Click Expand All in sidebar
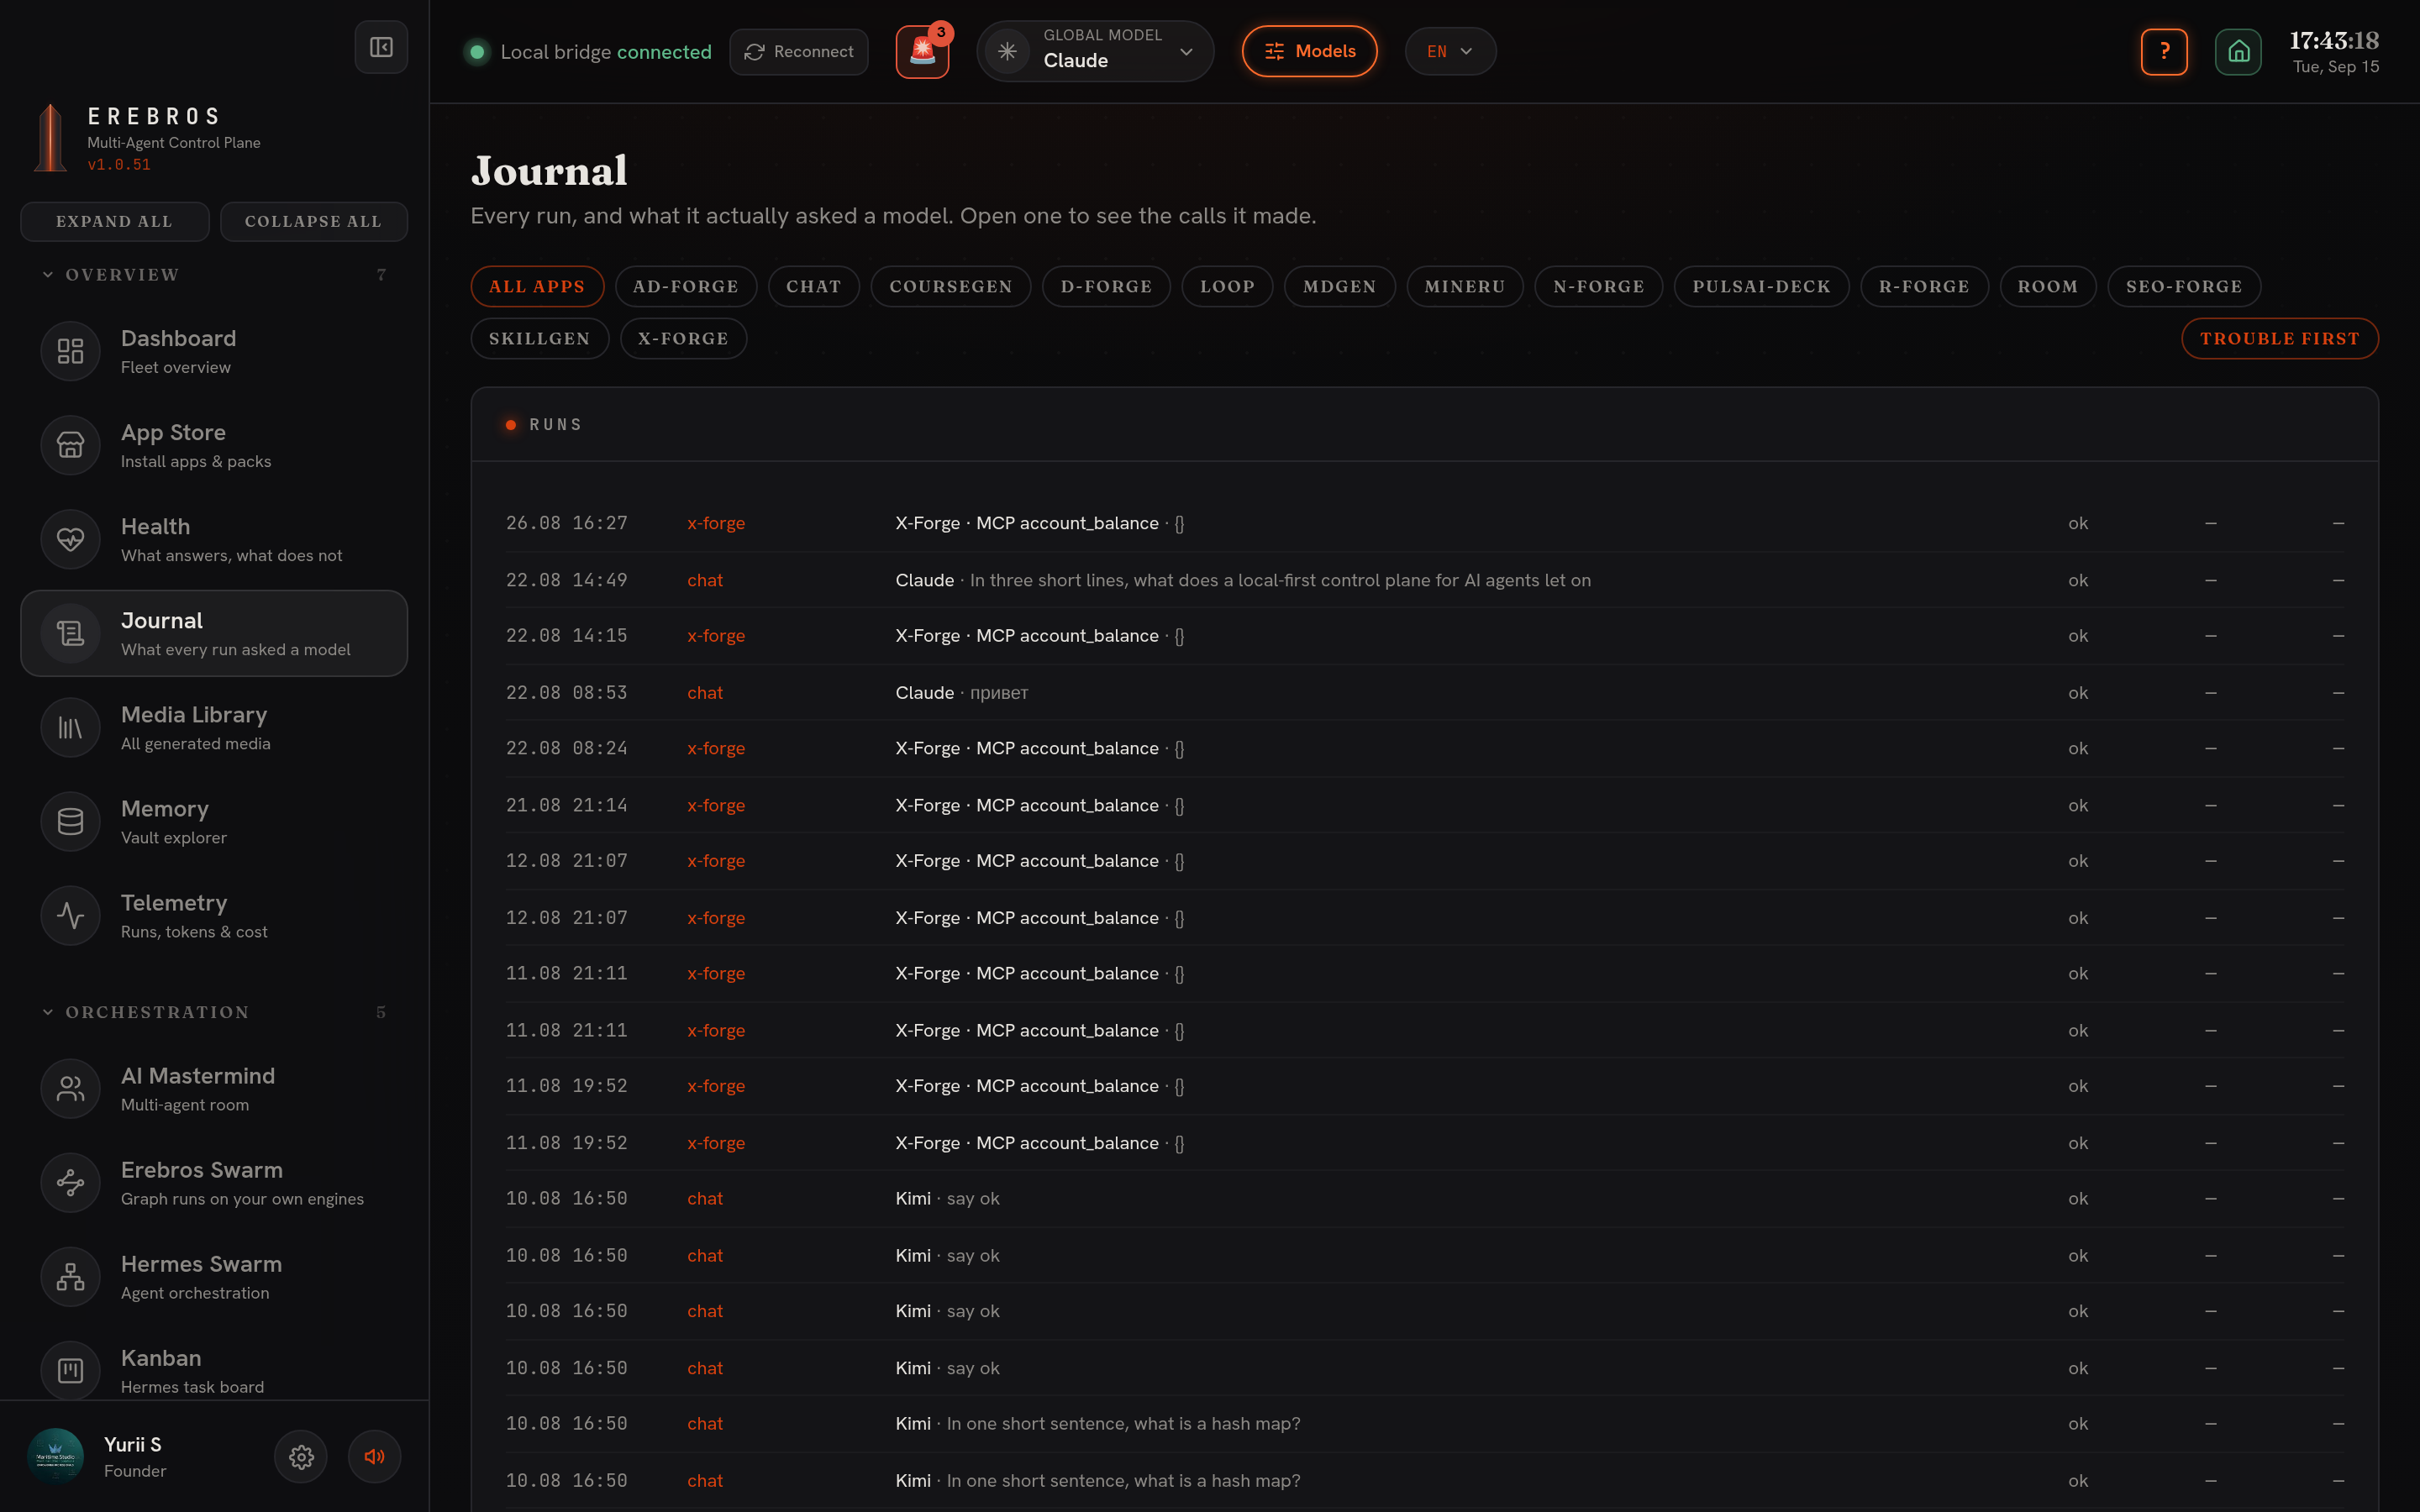The width and height of the screenshot is (2420, 1512). coord(114,221)
